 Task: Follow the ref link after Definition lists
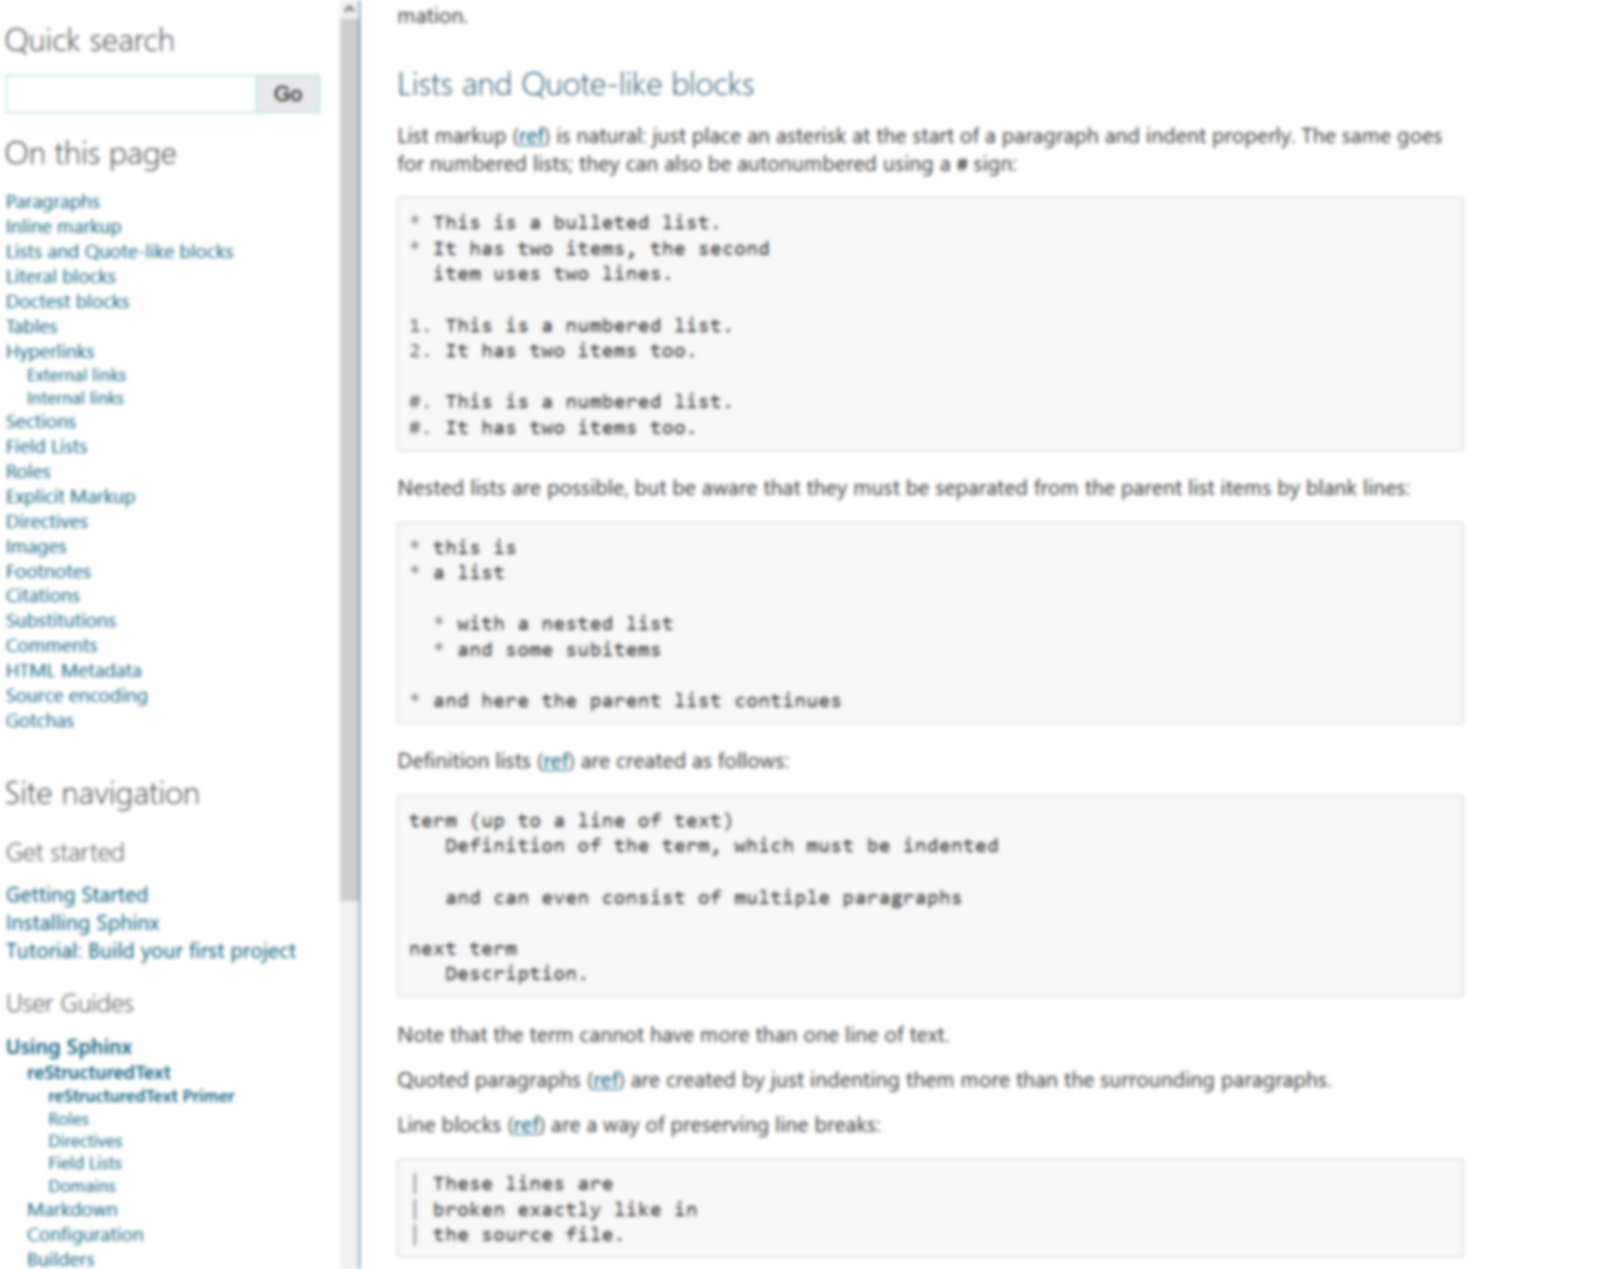point(556,761)
